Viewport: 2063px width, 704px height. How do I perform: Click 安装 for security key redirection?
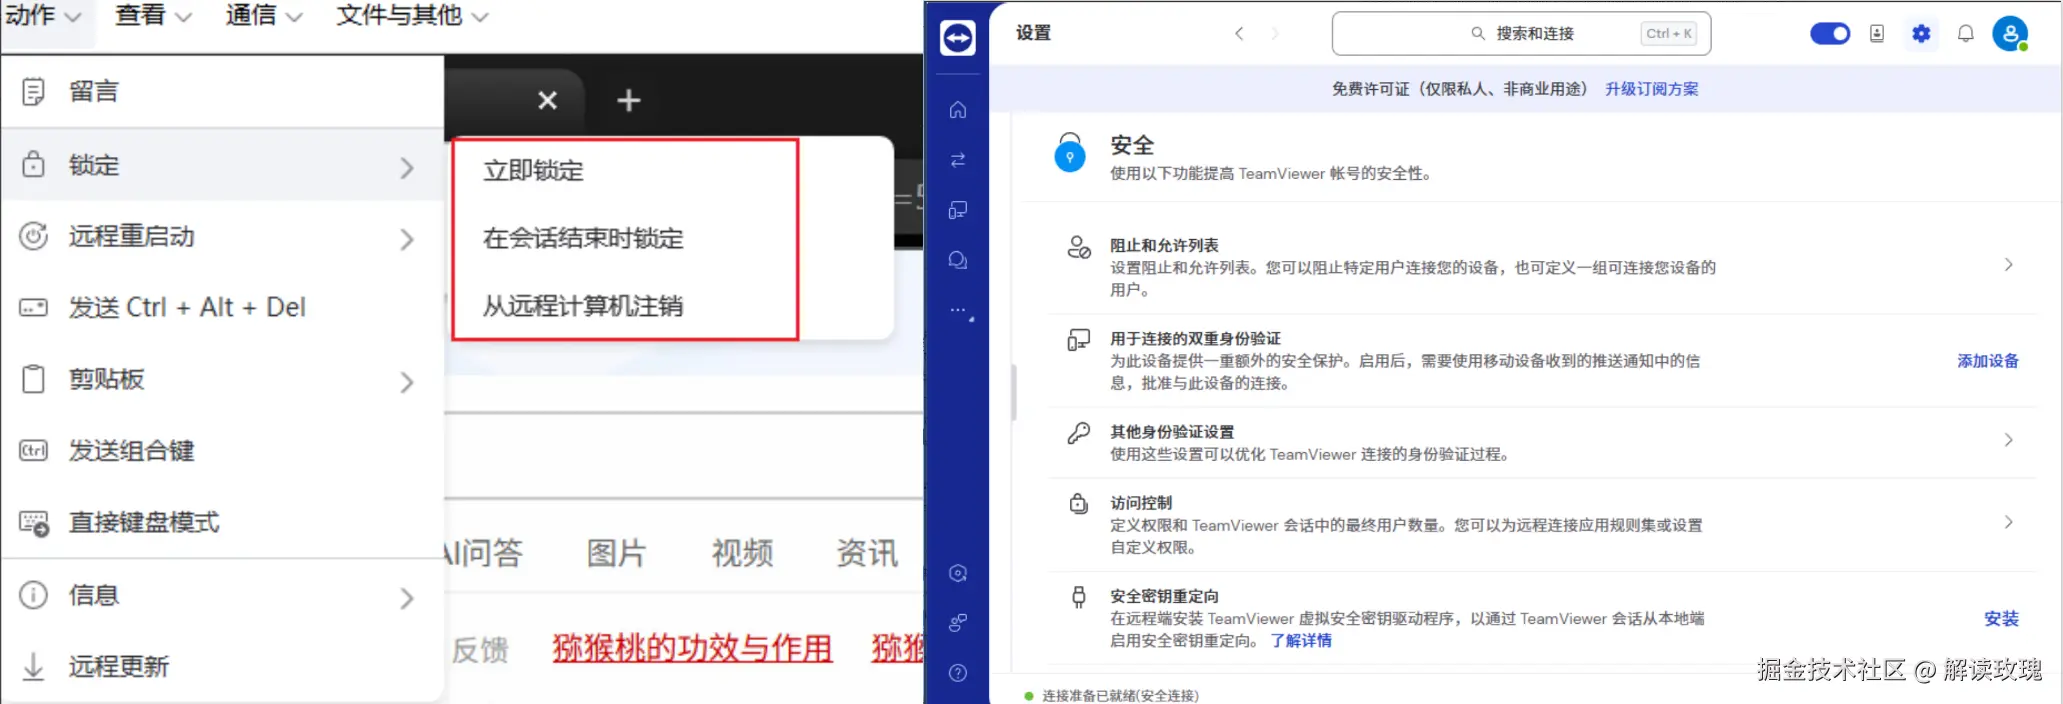[2001, 619]
